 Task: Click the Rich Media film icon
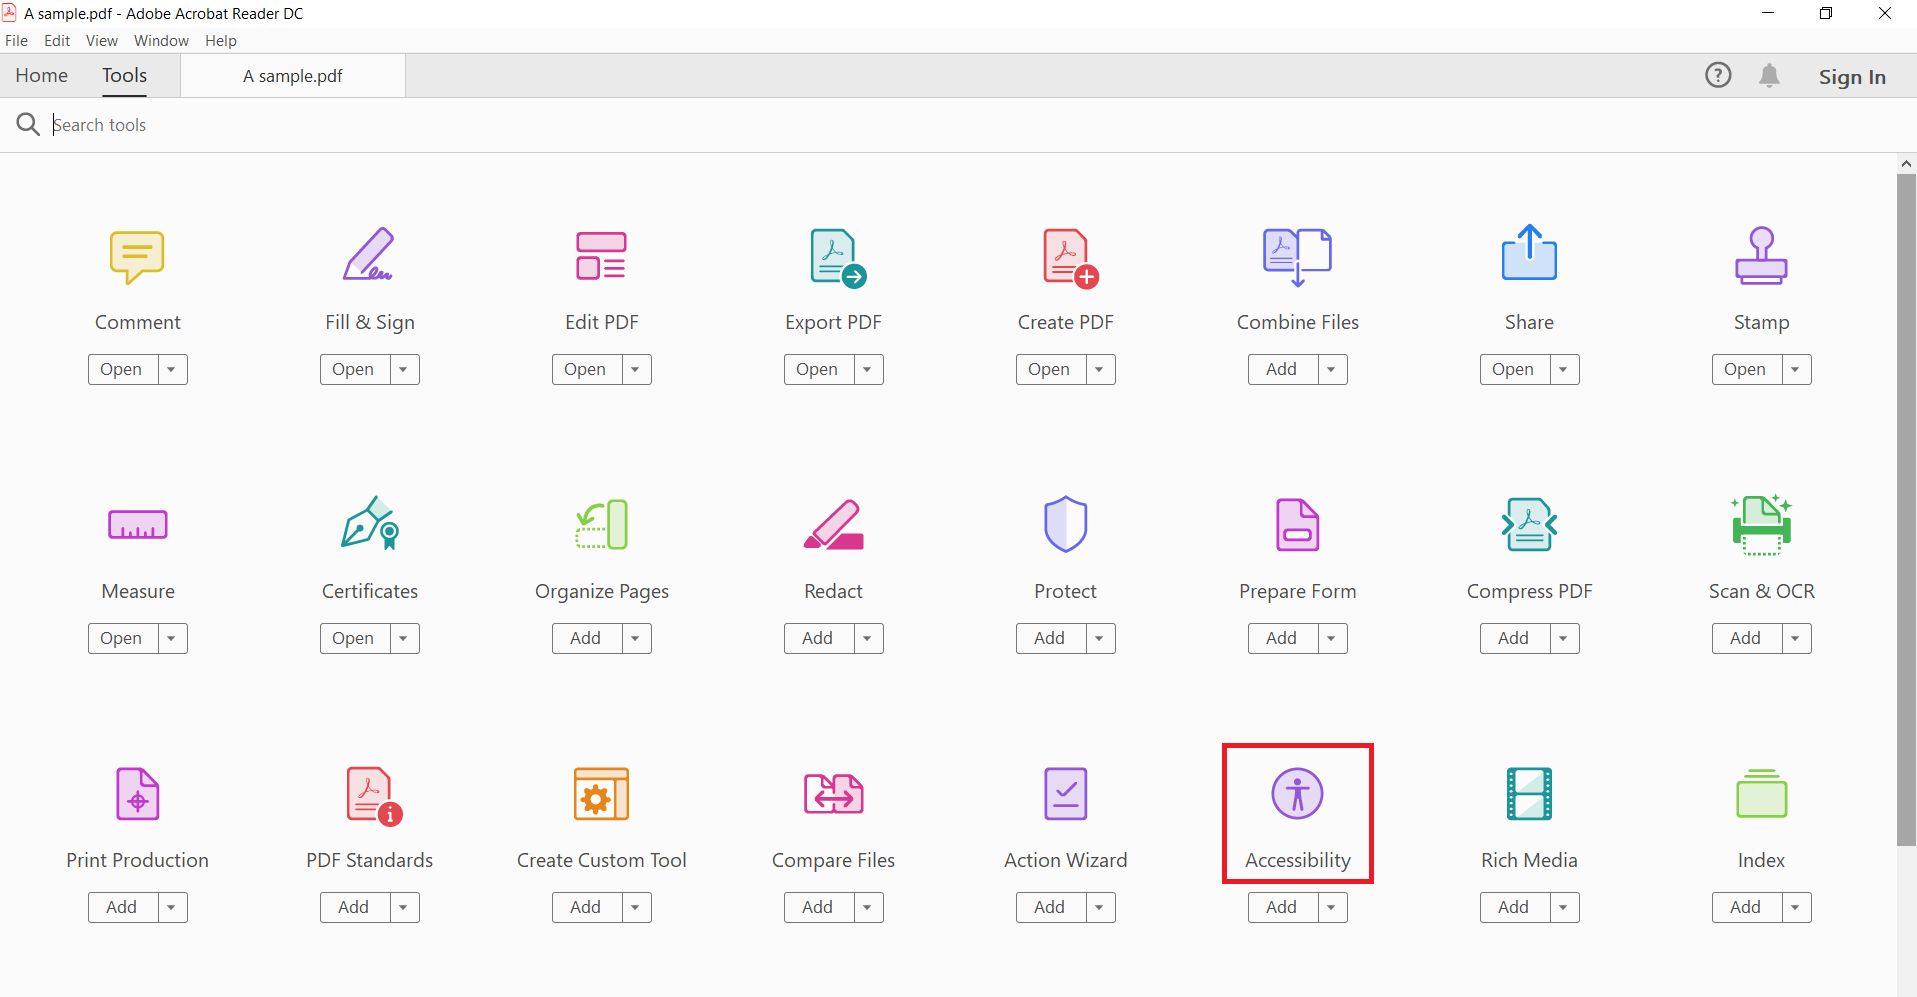click(x=1529, y=793)
